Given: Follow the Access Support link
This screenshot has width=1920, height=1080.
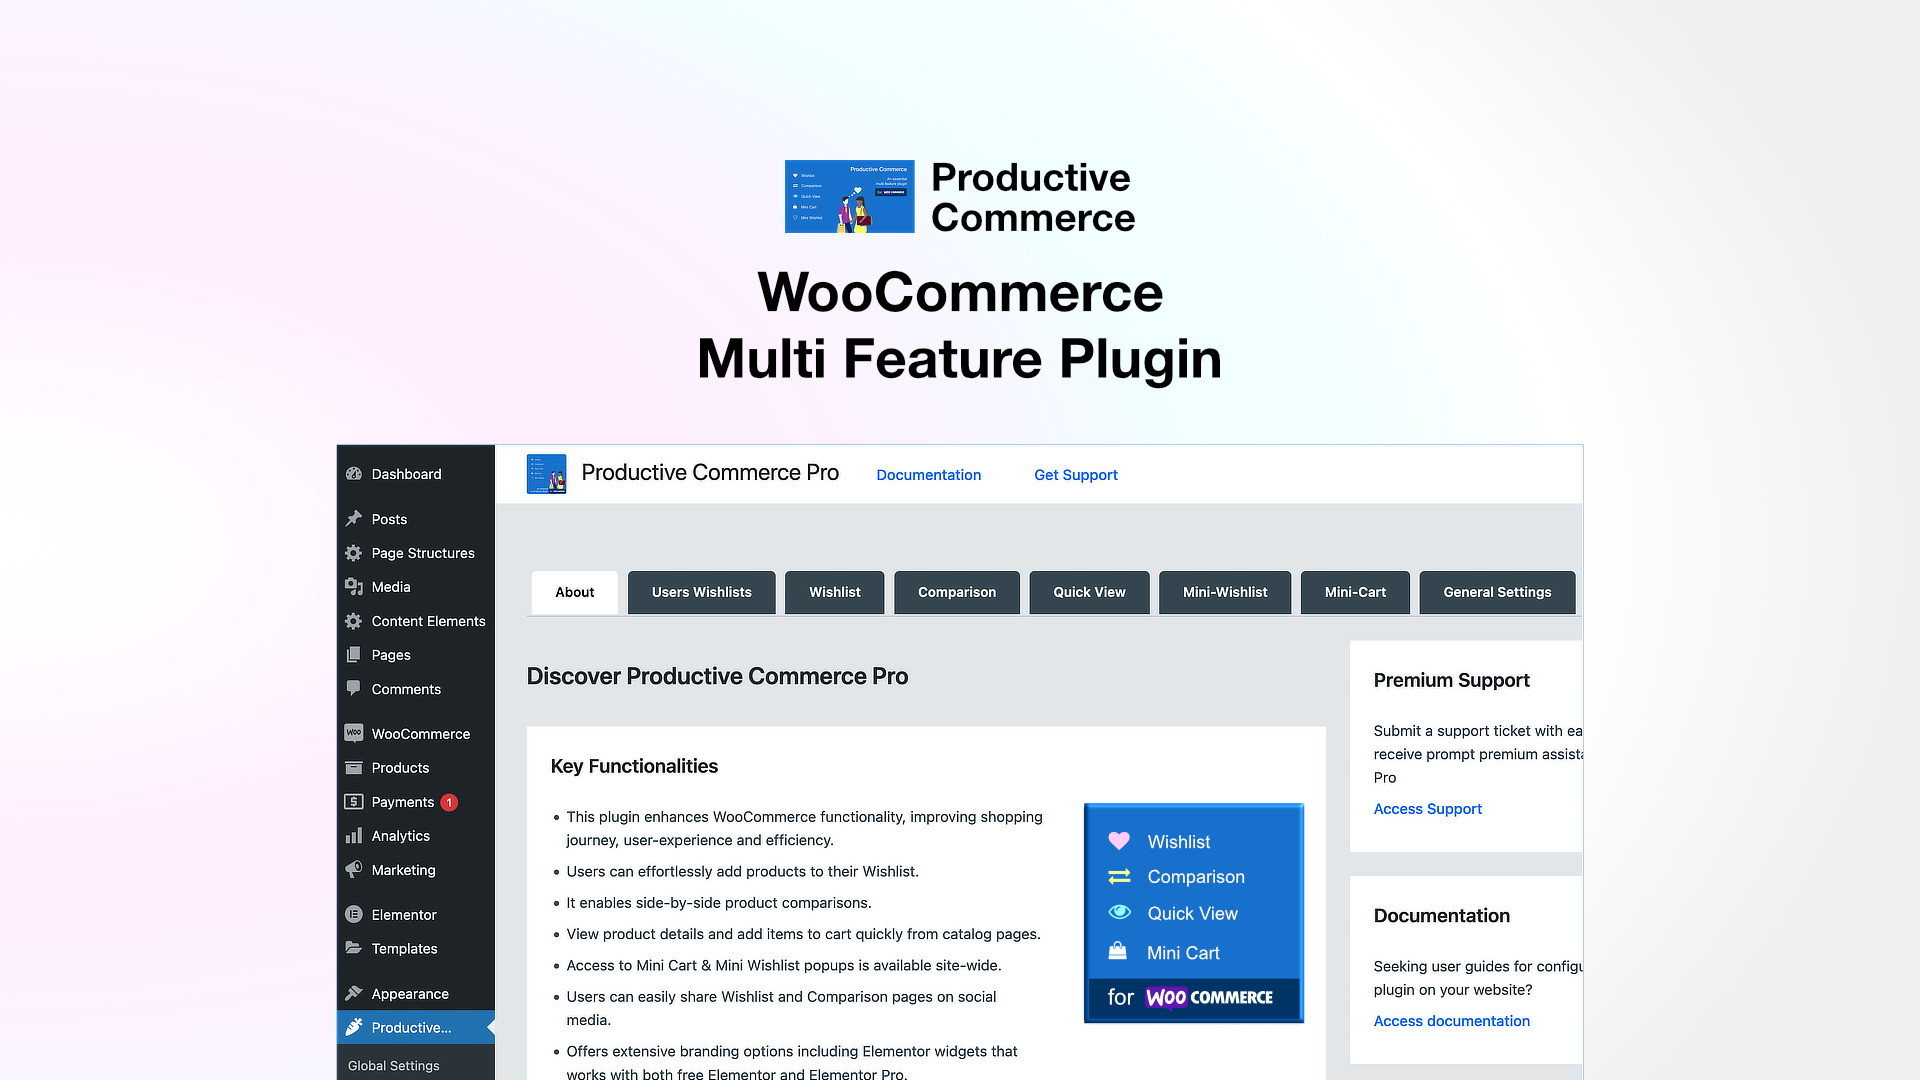Looking at the screenshot, I should [x=1427, y=809].
